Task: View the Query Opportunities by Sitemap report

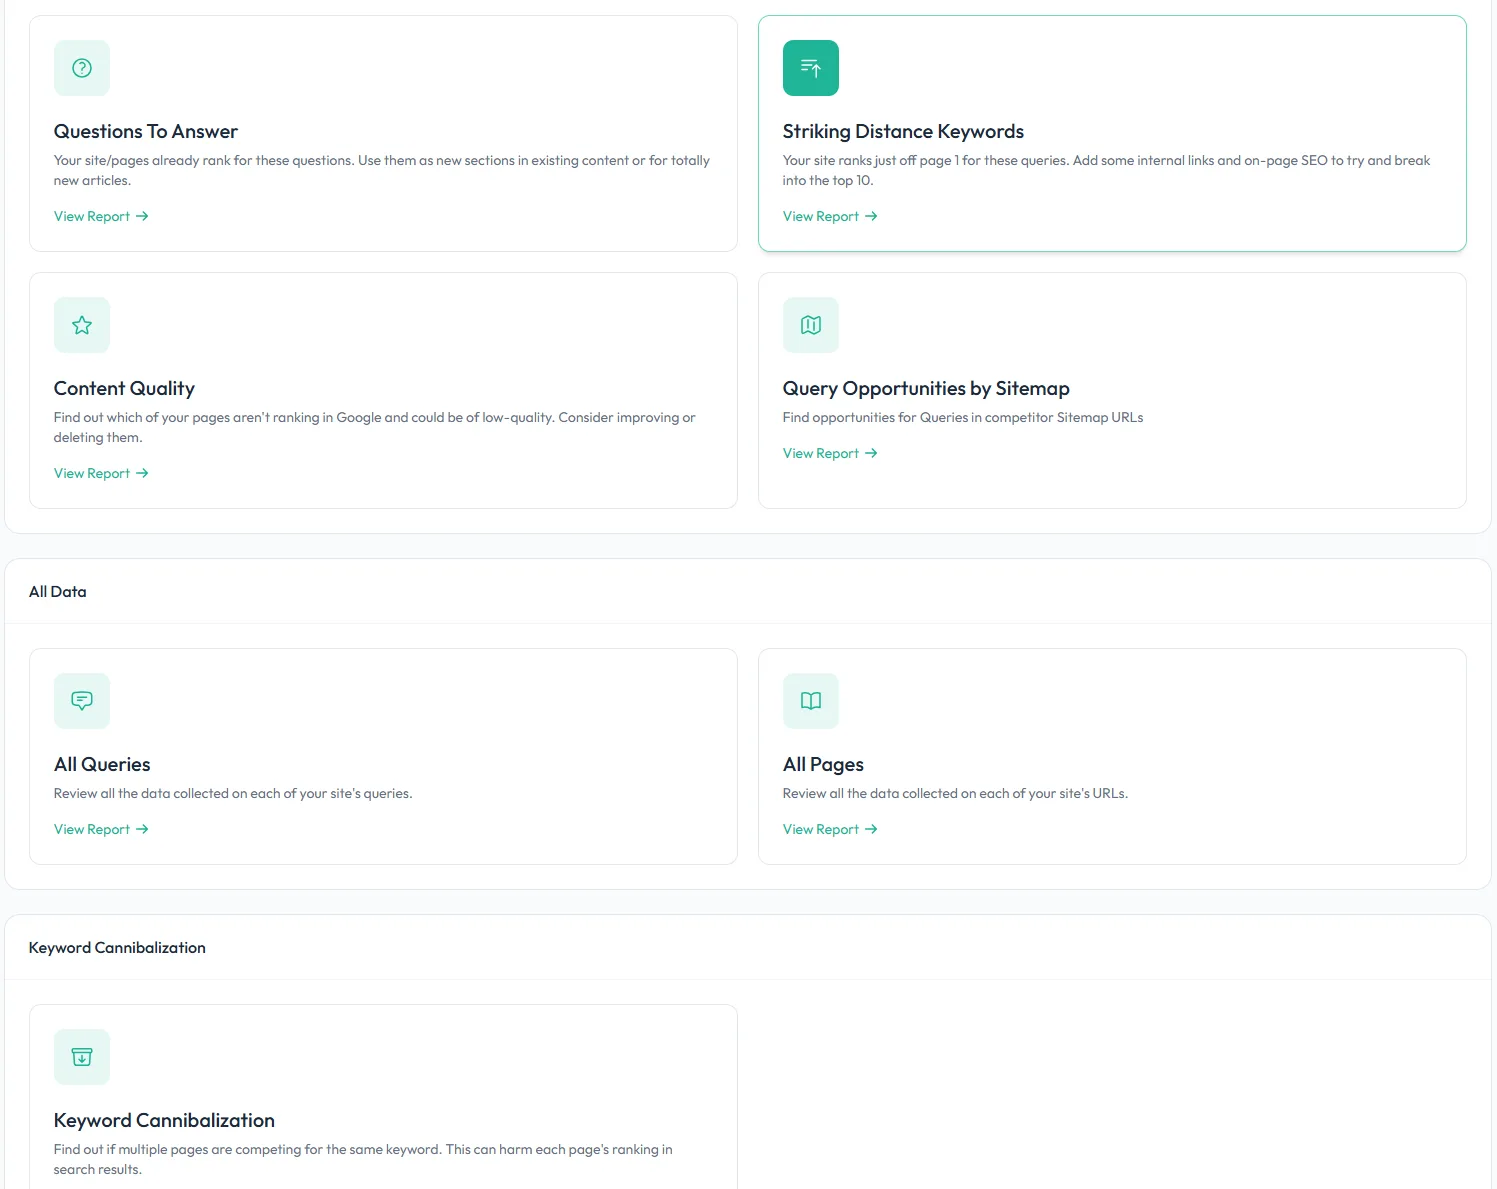Action: (x=829, y=453)
